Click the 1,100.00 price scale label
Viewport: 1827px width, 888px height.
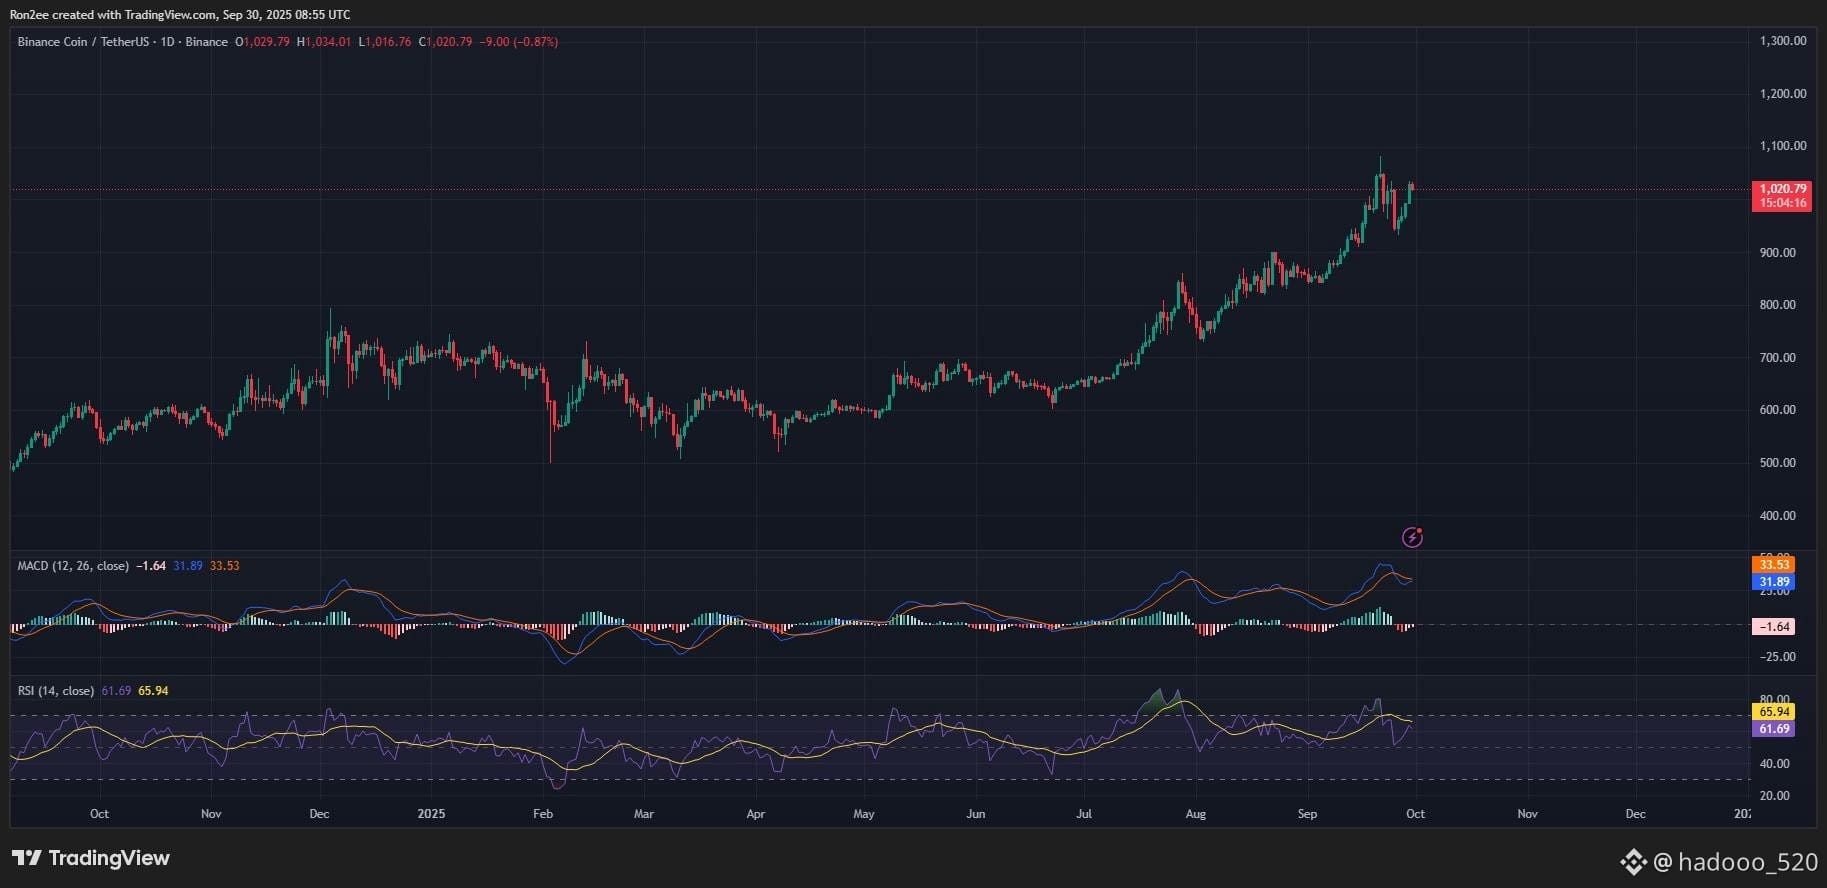[x=1783, y=146]
